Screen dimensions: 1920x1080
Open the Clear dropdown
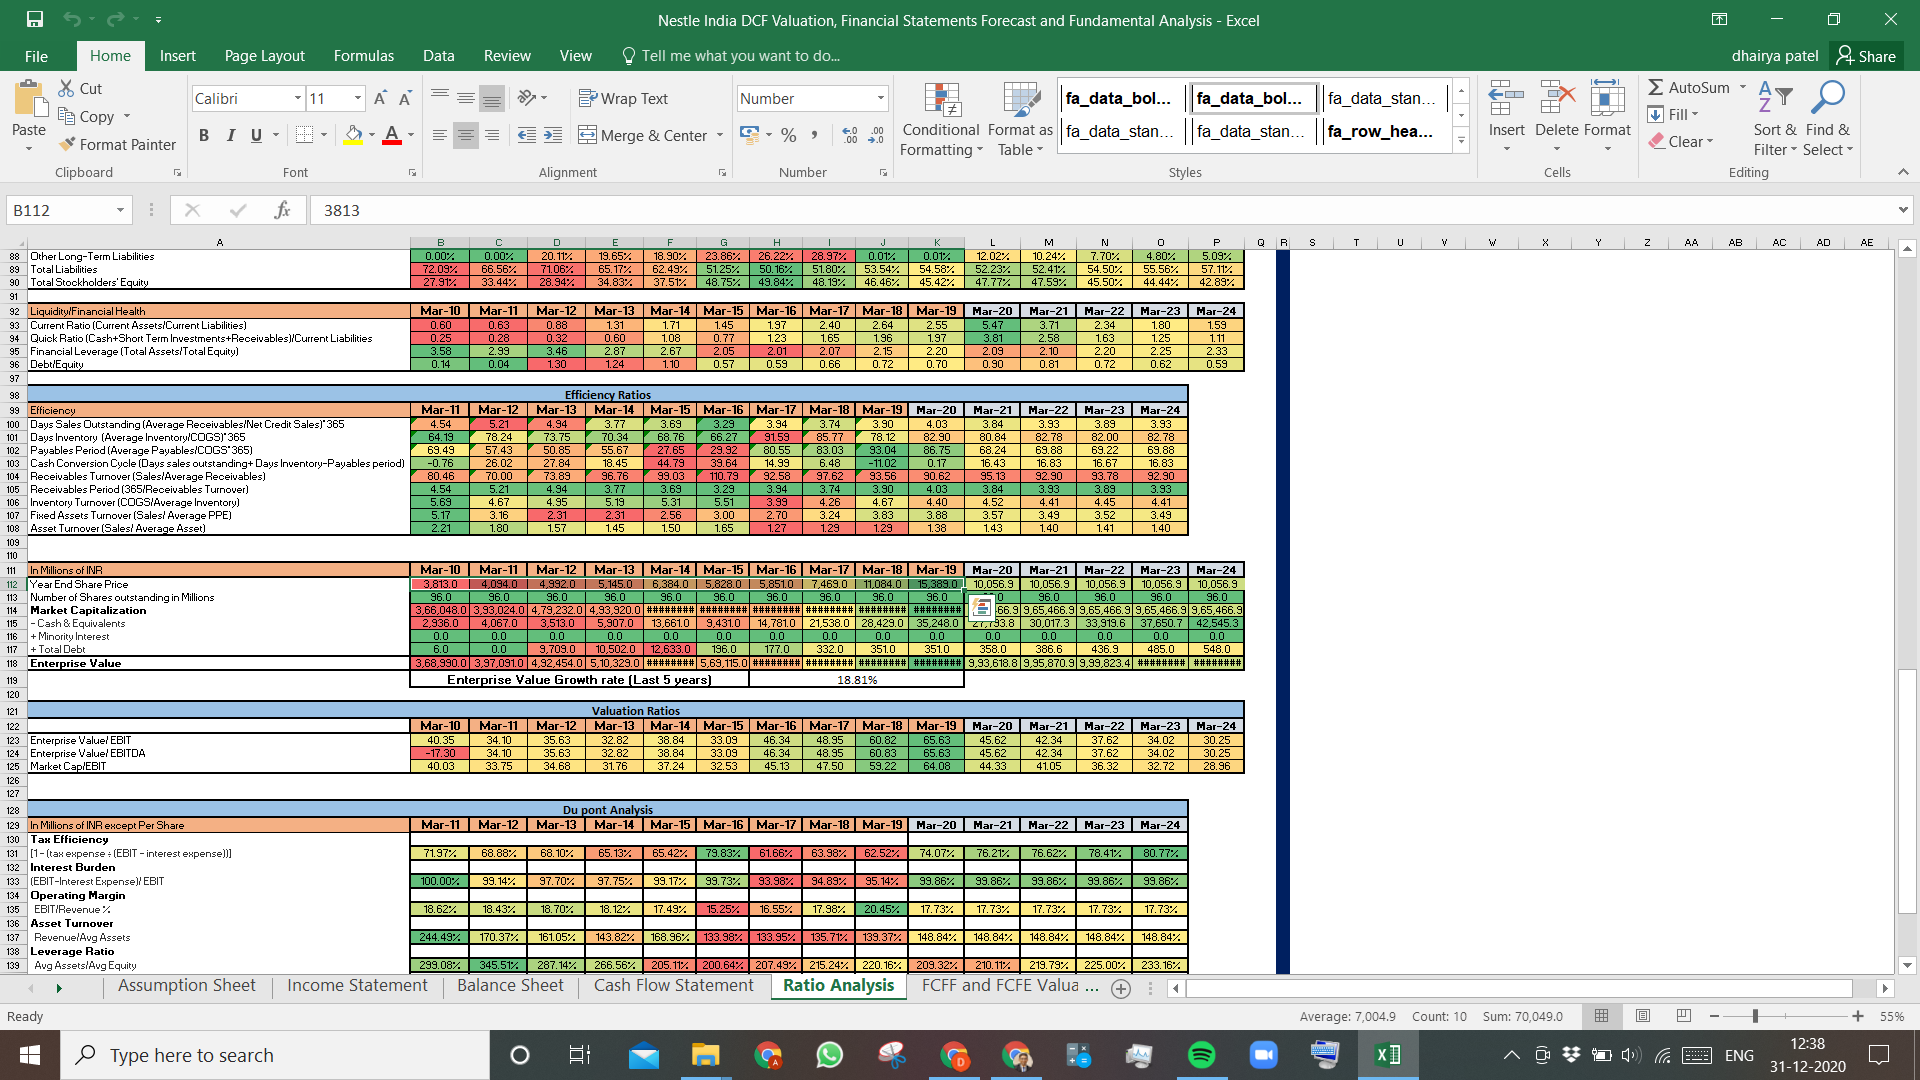[x=1681, y=141]
